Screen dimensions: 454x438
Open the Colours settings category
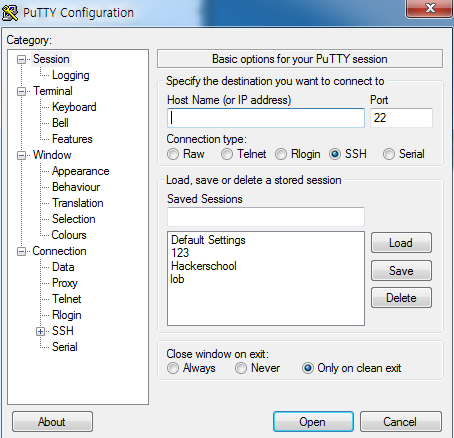(x=69, y=235)
